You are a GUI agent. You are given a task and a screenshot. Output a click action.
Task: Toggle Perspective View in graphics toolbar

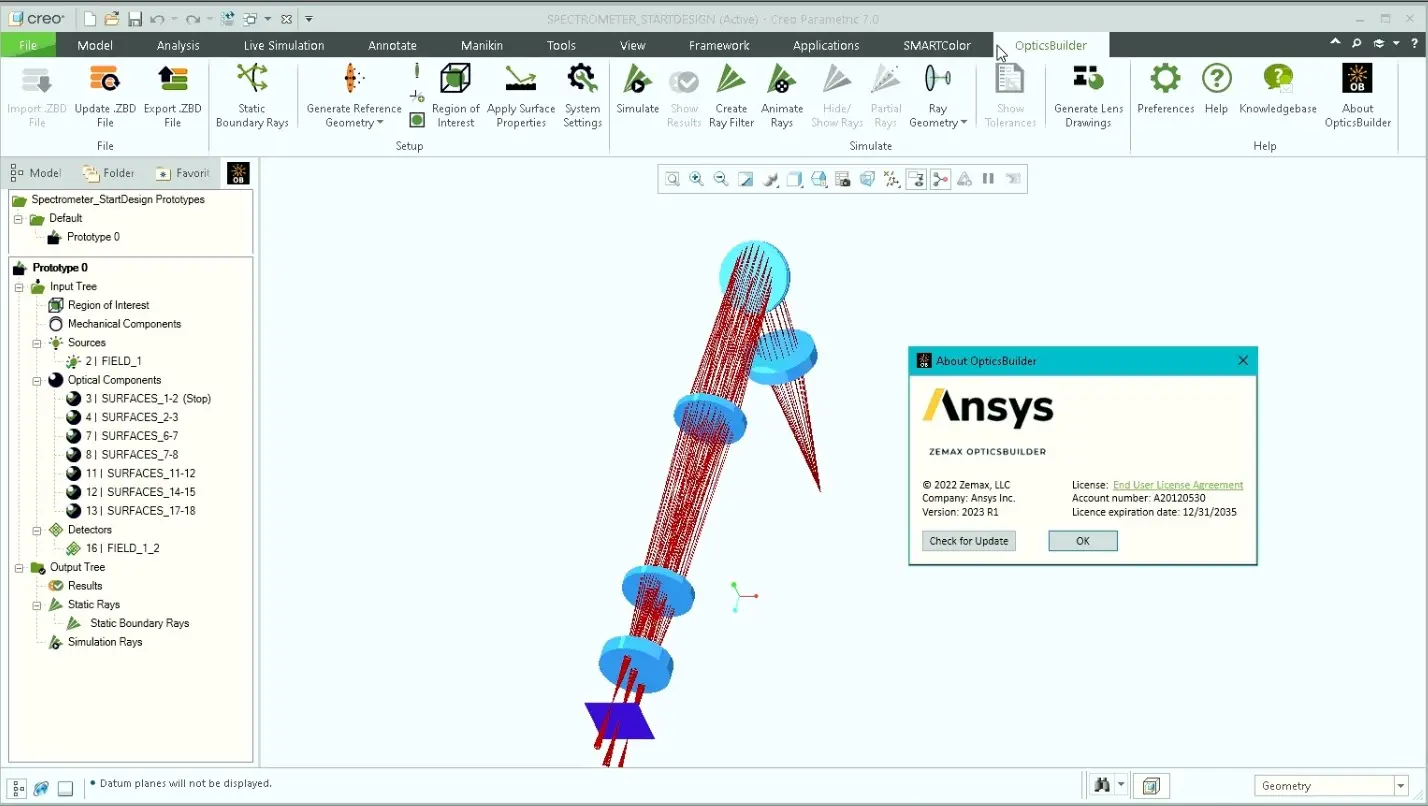(x=867, y=179)
